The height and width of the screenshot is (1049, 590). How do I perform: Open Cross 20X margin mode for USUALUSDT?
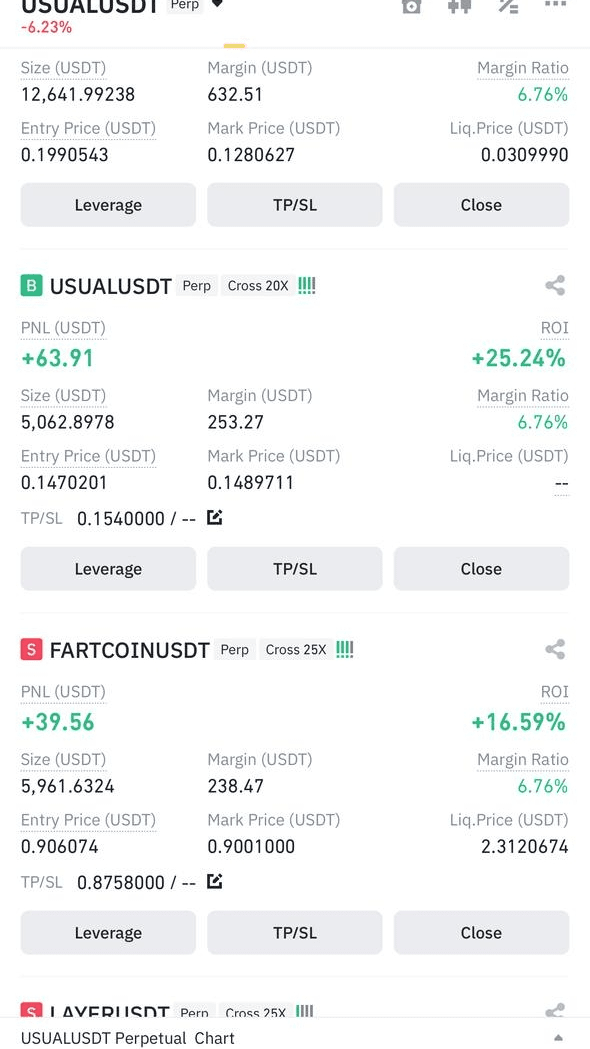[258, 286]
